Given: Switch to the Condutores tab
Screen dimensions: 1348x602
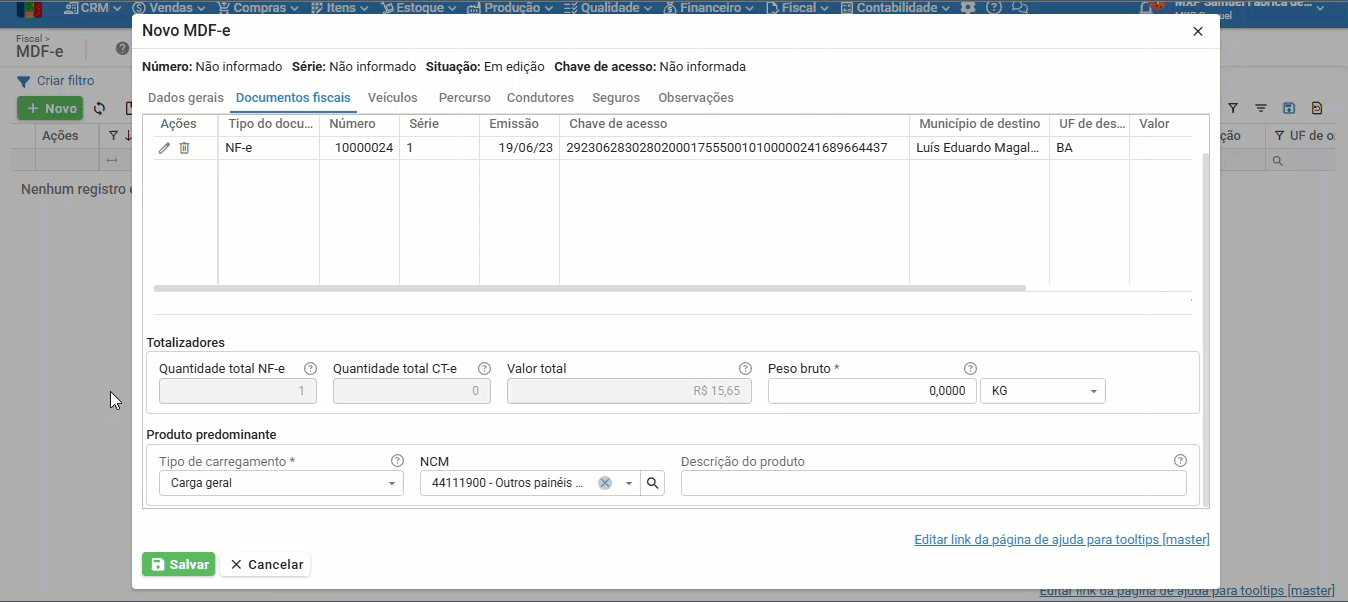Looking at the screenshot, I should (x=540, y=98).
